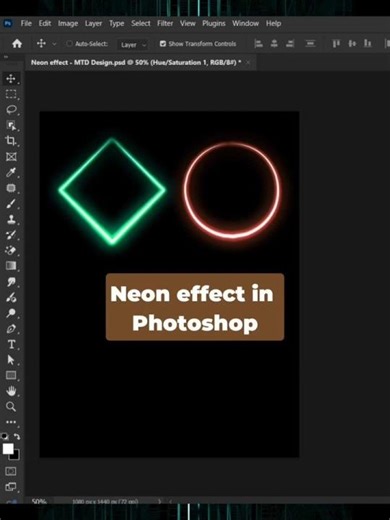Open the Select menu

141,23
